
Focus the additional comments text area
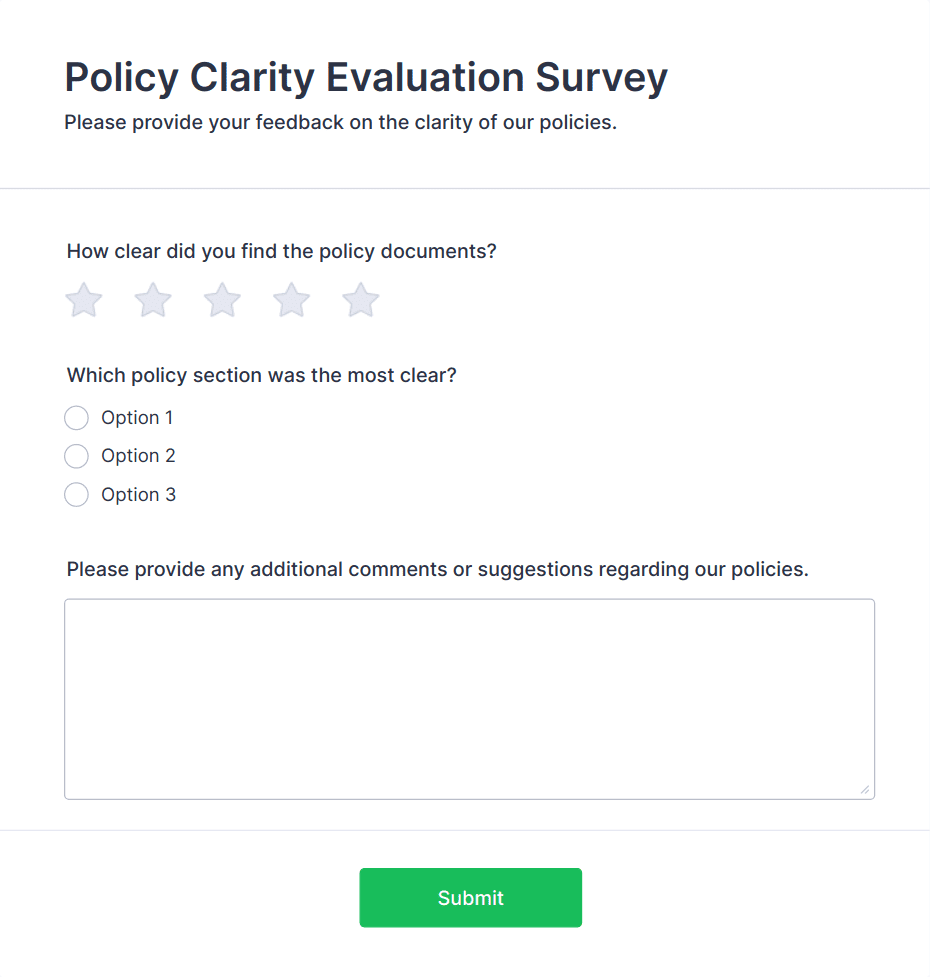469,699
